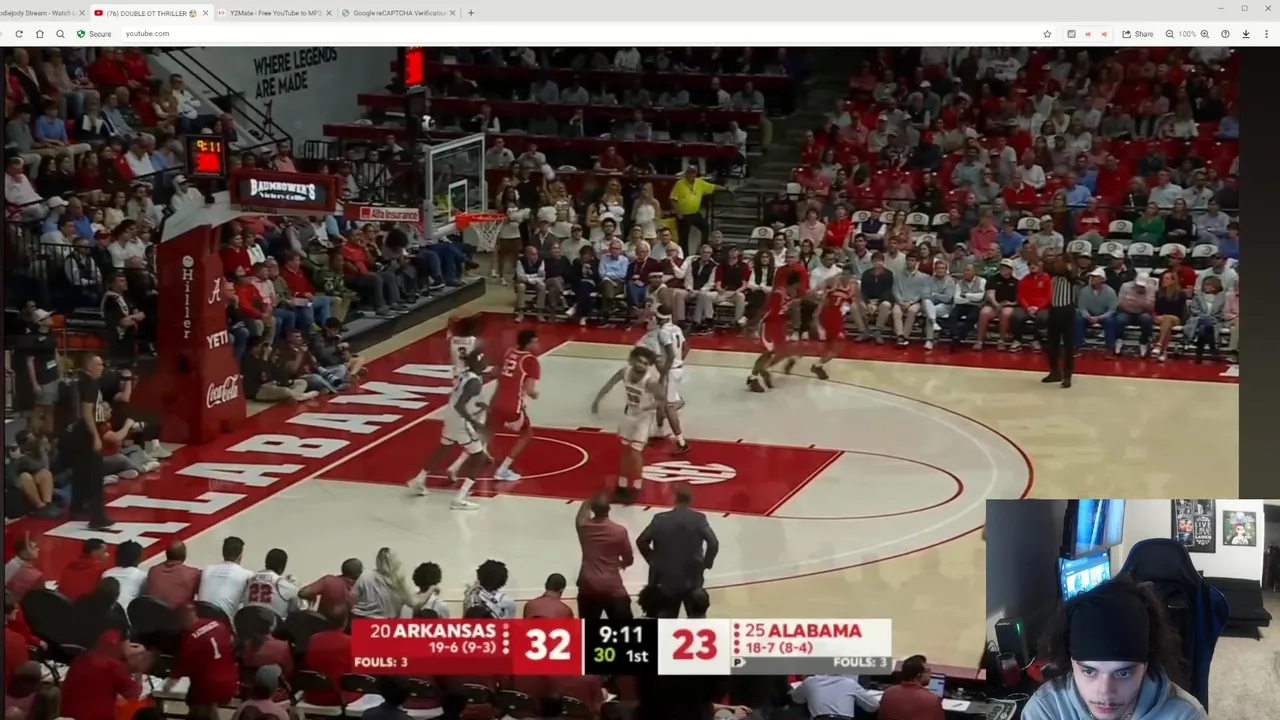The width and height of the screenshot is (1280, 720).
Task: Select the DOUBLE OT THRILLER YouTube tab
Action: (150, 13)
